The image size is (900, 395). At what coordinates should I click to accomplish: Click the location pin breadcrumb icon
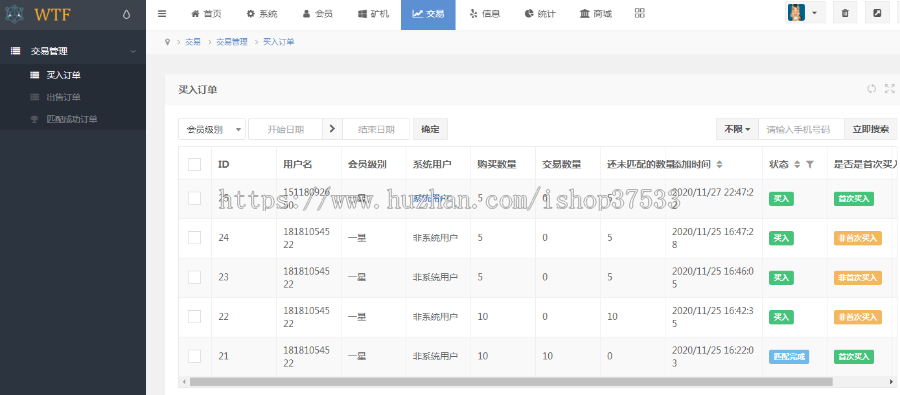pyautogui.click(x=168, y=42)
